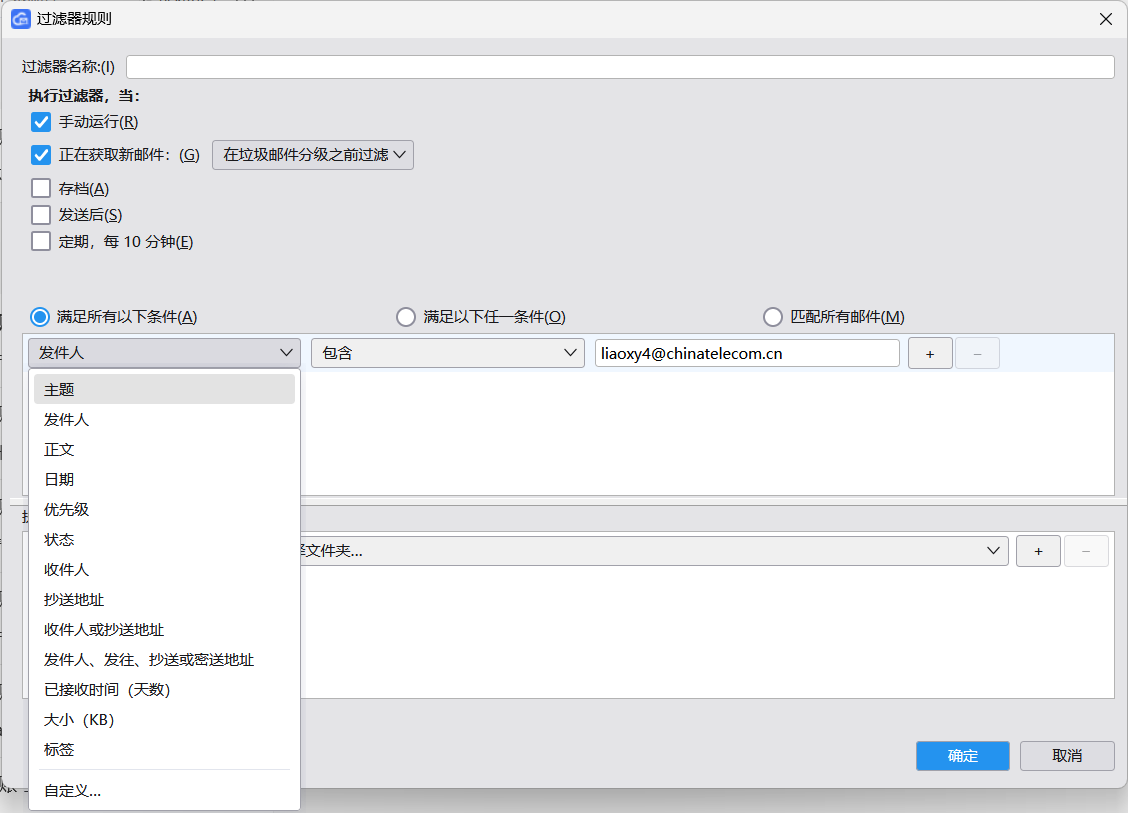Screen dimensions: 1128x813
Task: Choose 抄送地址 from the dropdown list
Action: pos(165,599)
